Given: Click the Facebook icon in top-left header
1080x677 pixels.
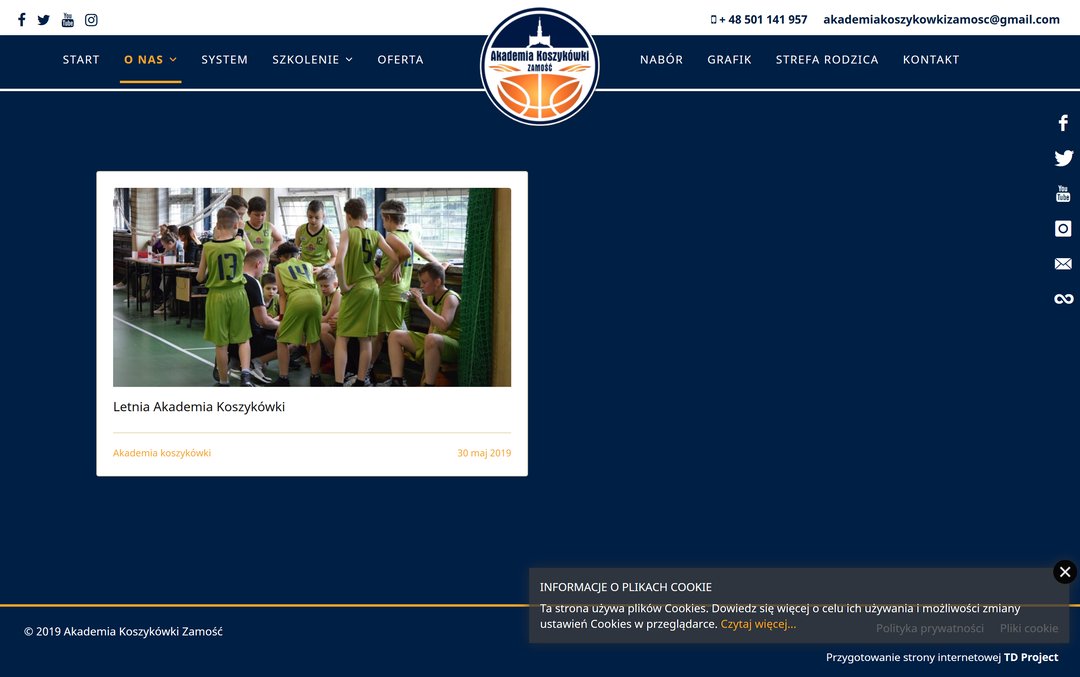Looking at the screenshot, I should point(22,20).
